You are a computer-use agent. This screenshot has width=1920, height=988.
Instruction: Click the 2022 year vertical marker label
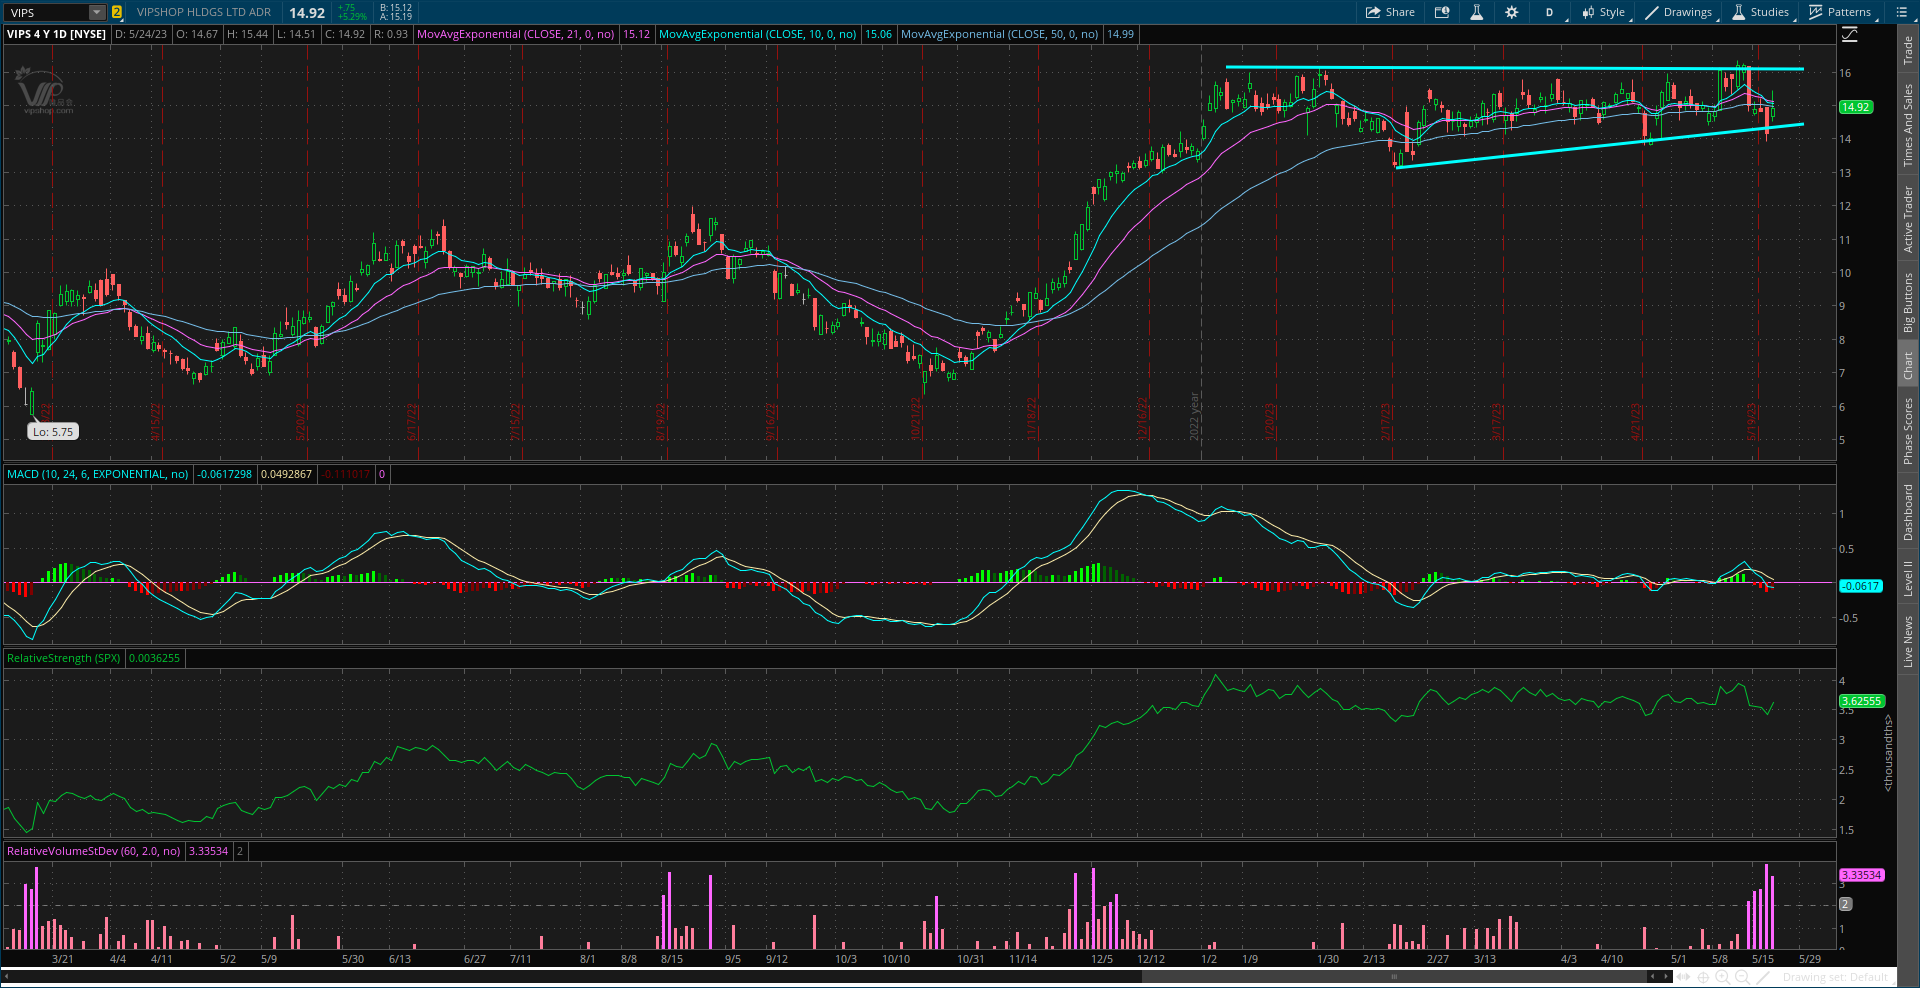pyautogui.click(x=1194, y=416)
